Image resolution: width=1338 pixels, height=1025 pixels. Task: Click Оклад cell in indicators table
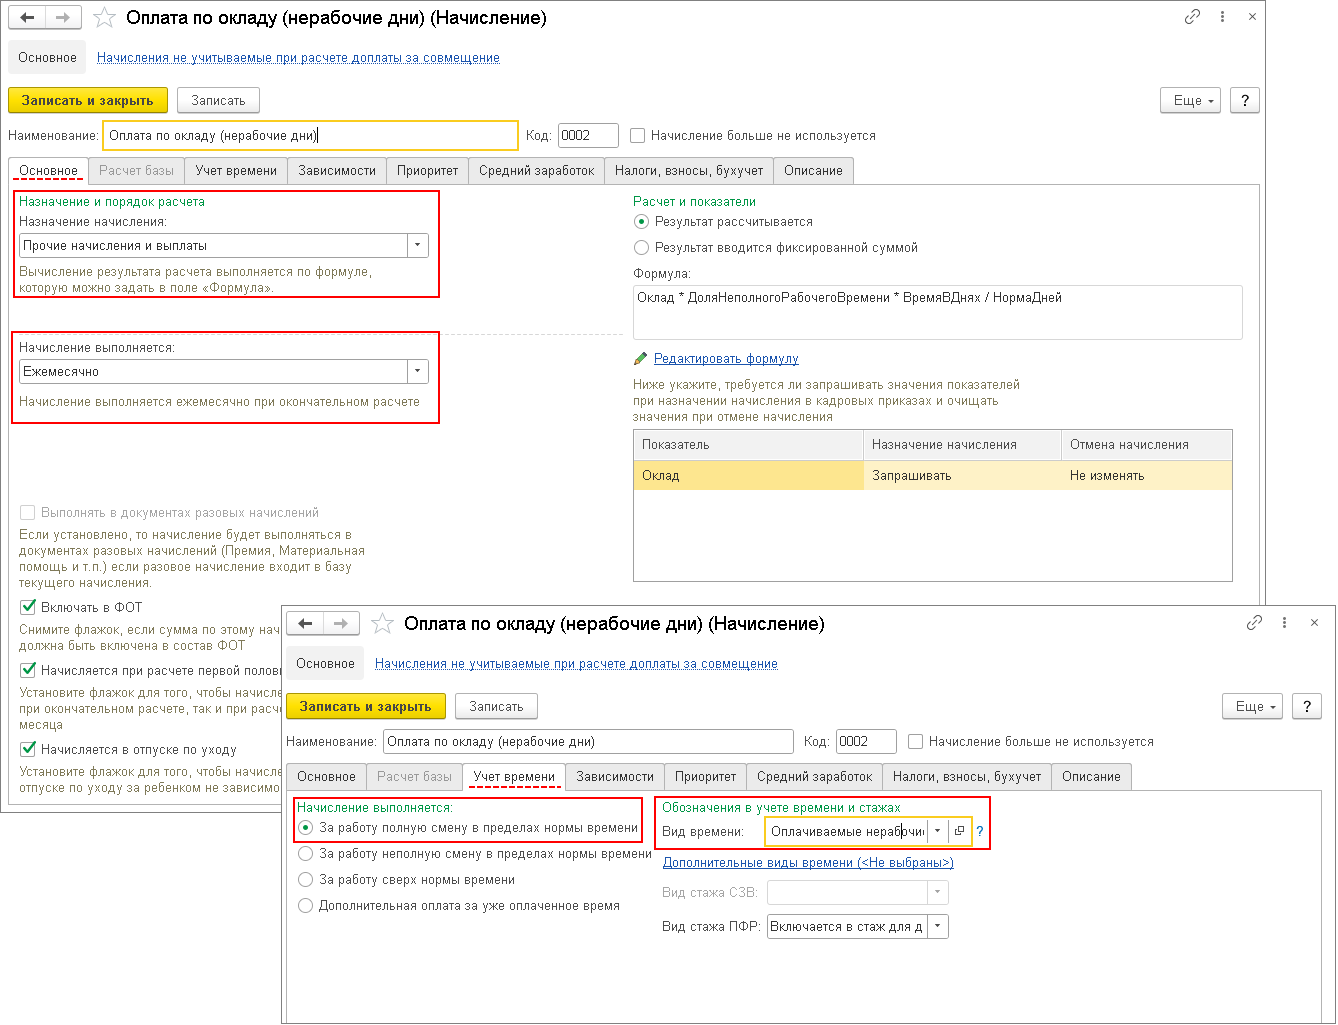(x=749, y=476)
